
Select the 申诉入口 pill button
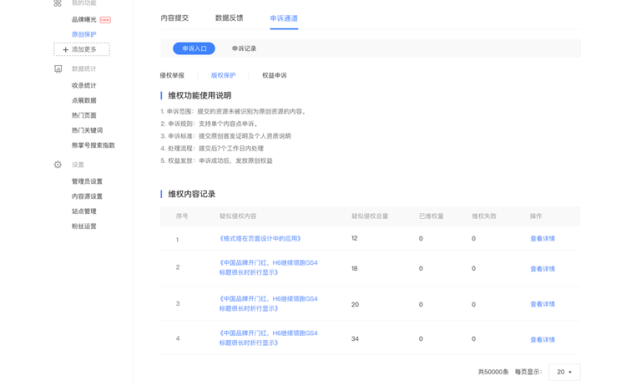tap(194, 48)
